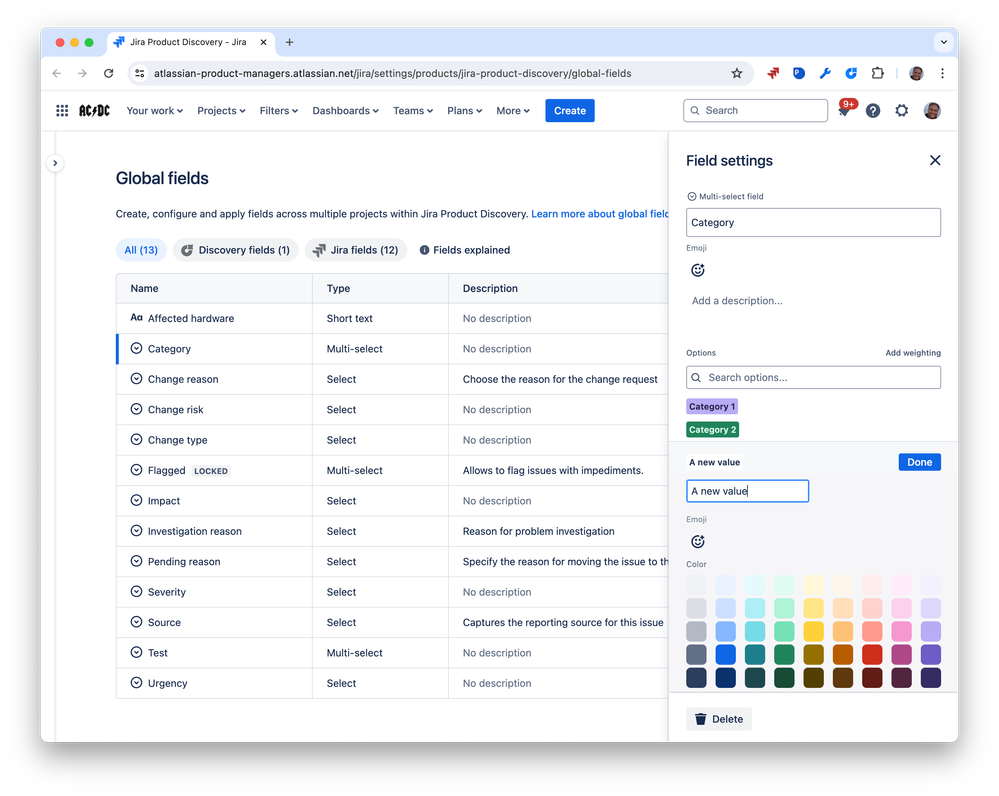This screenshot has width=999, height=796.
Task: Bookmark the page with star icon
Action: click(737, 73)
